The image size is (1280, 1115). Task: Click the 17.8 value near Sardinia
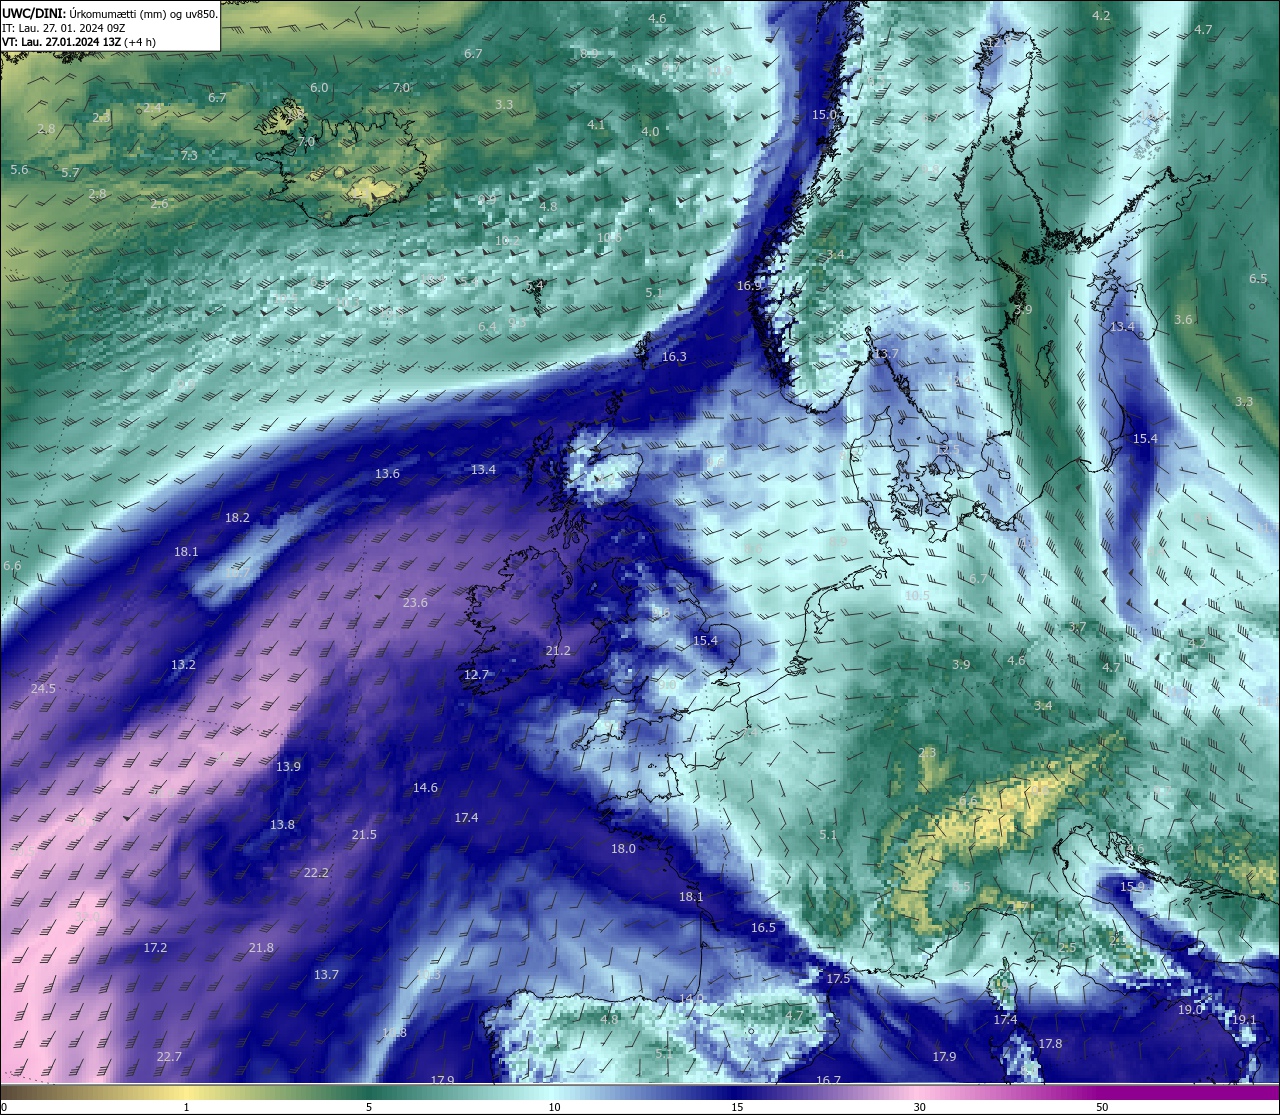coord(1050,1043)
